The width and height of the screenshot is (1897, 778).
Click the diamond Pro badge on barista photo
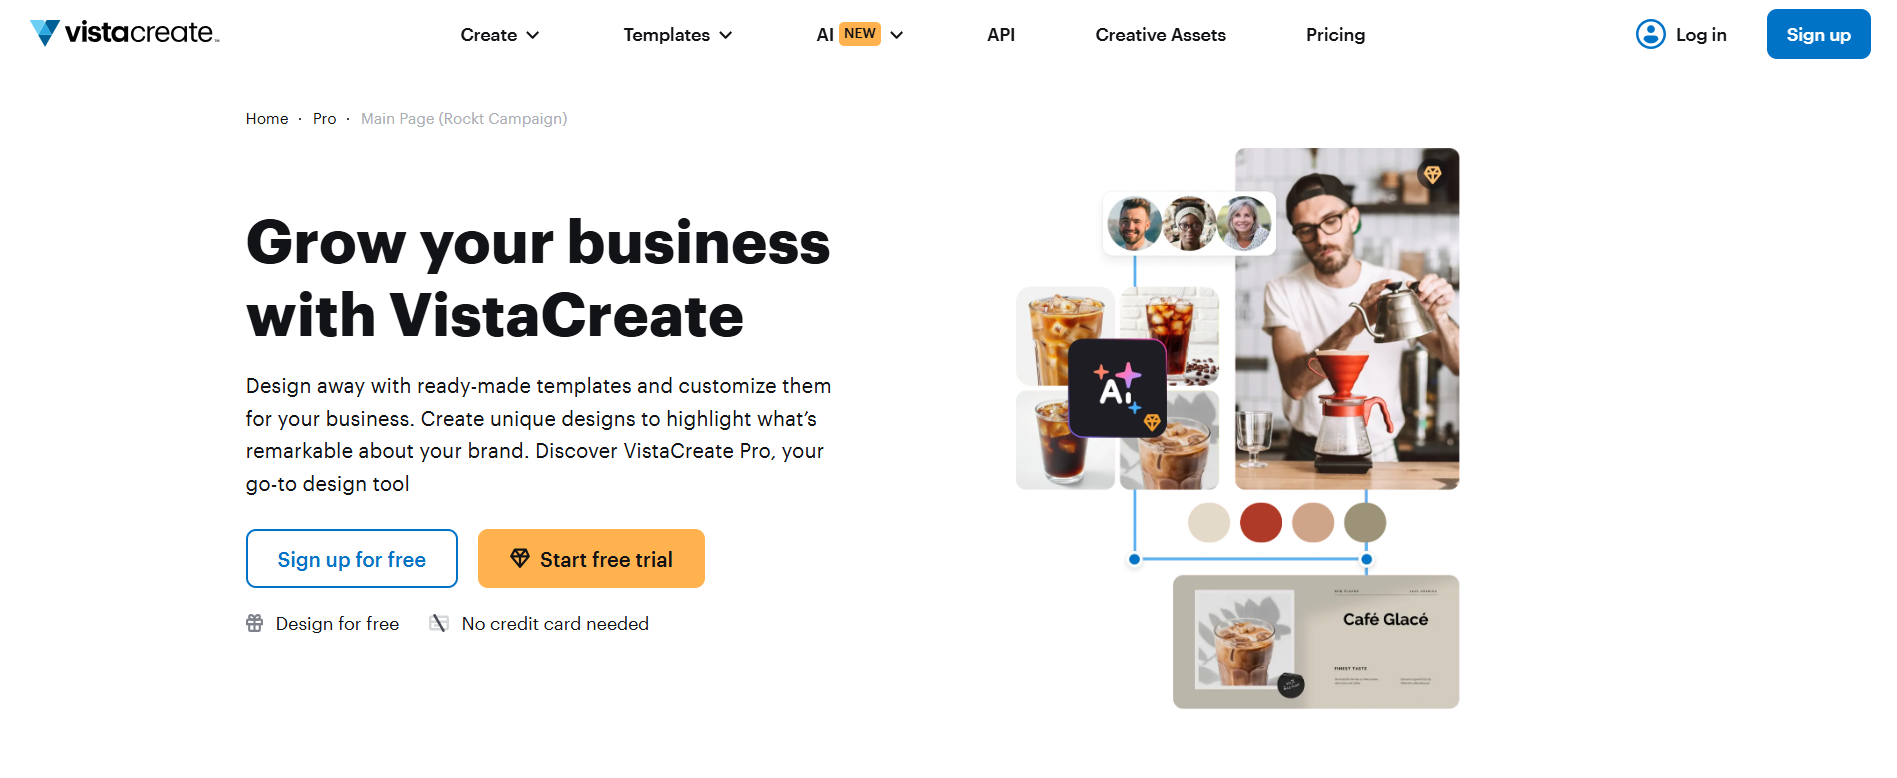point(1432,175)
